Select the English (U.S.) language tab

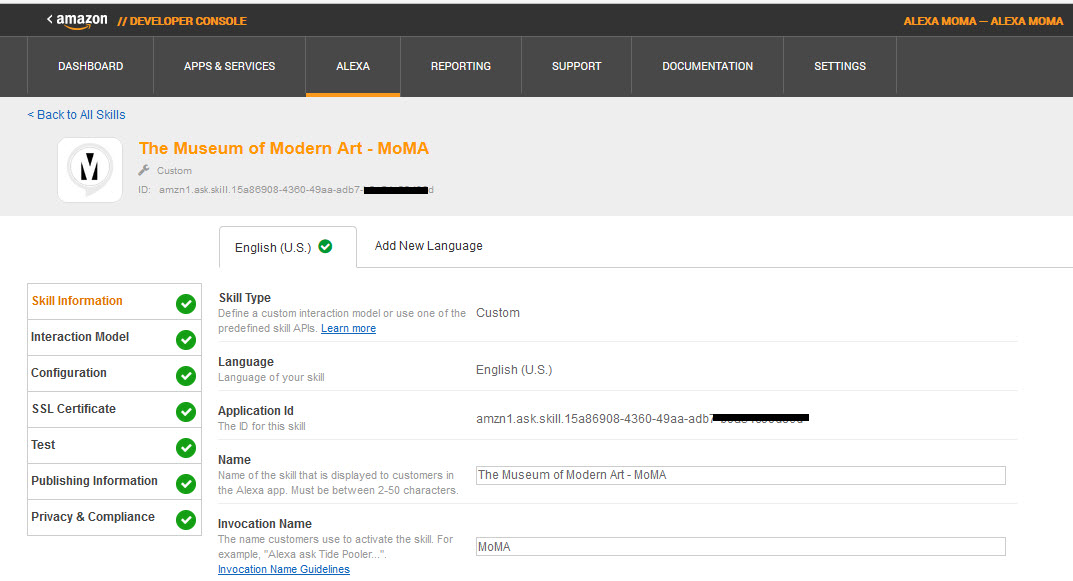[287, 247]
